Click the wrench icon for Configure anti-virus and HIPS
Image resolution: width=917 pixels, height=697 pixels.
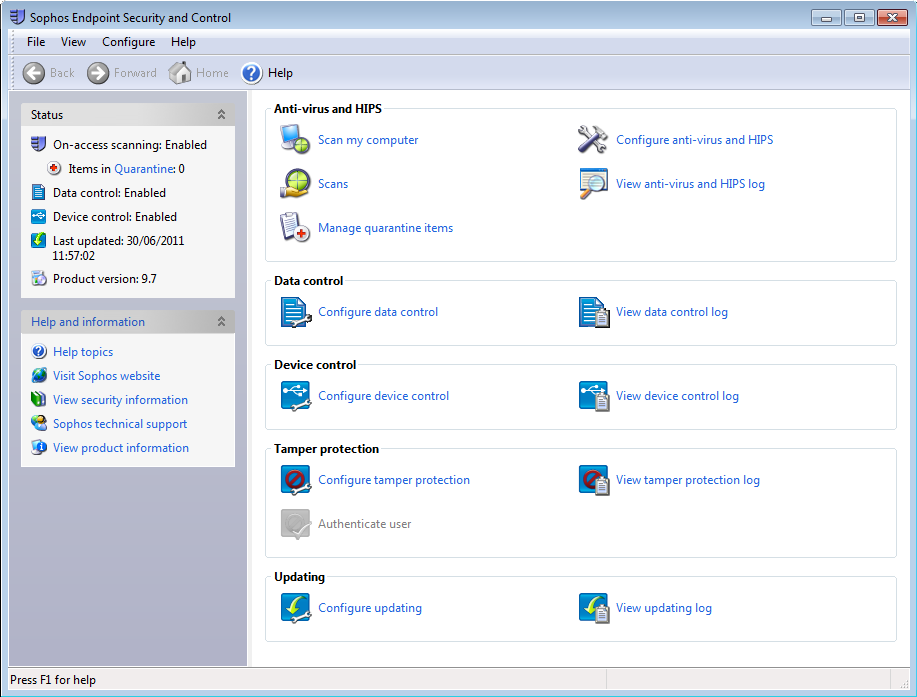pos(592,140)
